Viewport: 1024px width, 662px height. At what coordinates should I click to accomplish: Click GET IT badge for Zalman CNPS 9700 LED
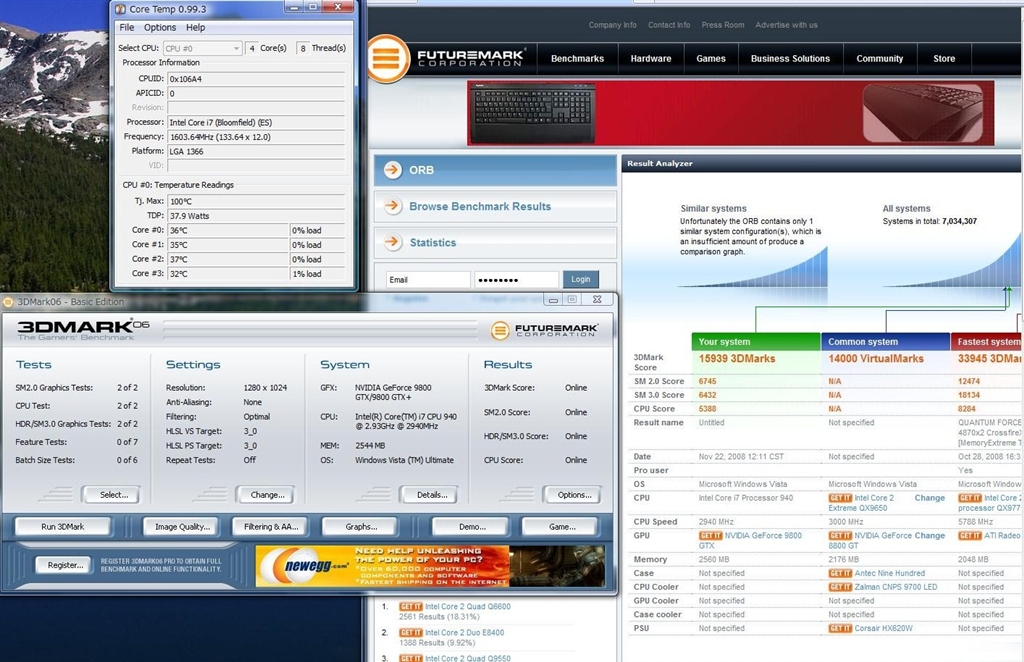(x=840, y=587)
